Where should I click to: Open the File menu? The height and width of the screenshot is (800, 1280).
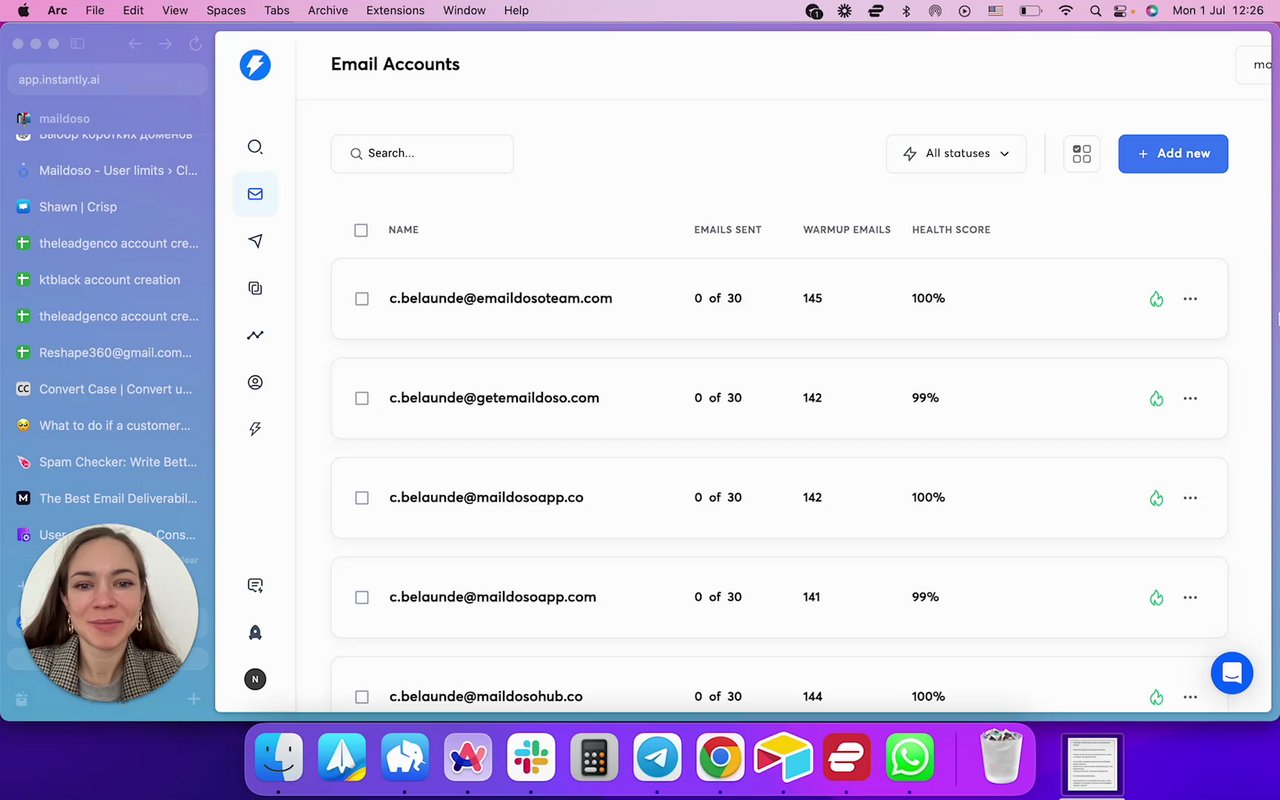coord(95,10)
